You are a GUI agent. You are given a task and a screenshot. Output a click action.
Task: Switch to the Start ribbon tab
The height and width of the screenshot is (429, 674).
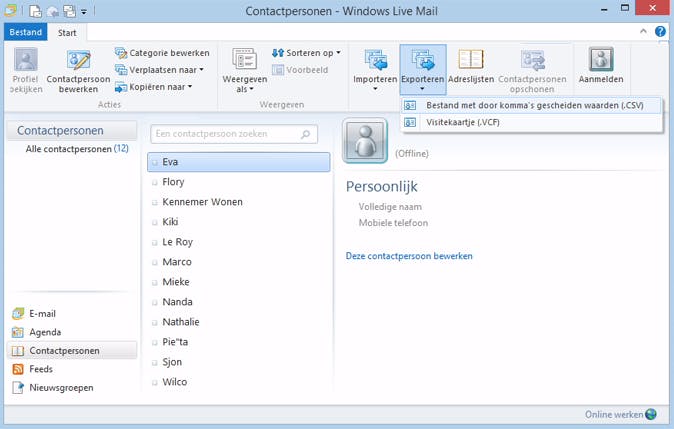click(67, 33)
